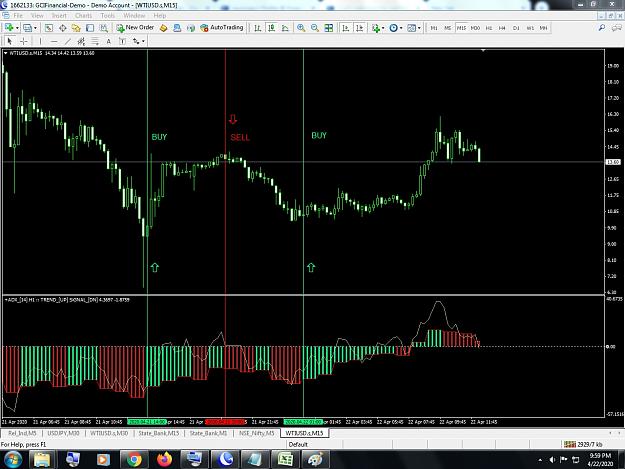Select D1 timeframe
This screenshot has height=469, width=625.
[x=516, y=28]
